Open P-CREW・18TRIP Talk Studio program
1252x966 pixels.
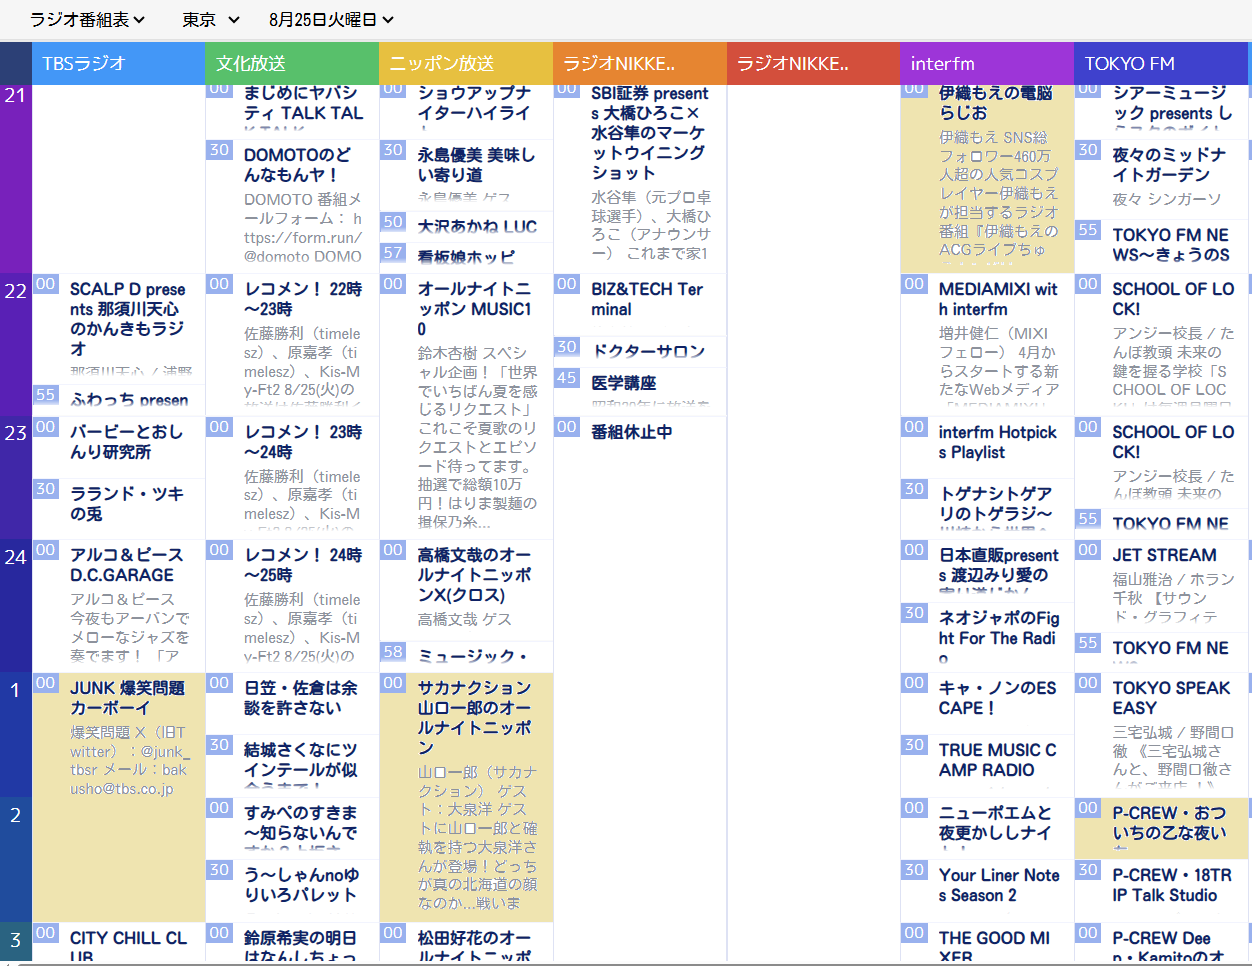coord(1162,890)
